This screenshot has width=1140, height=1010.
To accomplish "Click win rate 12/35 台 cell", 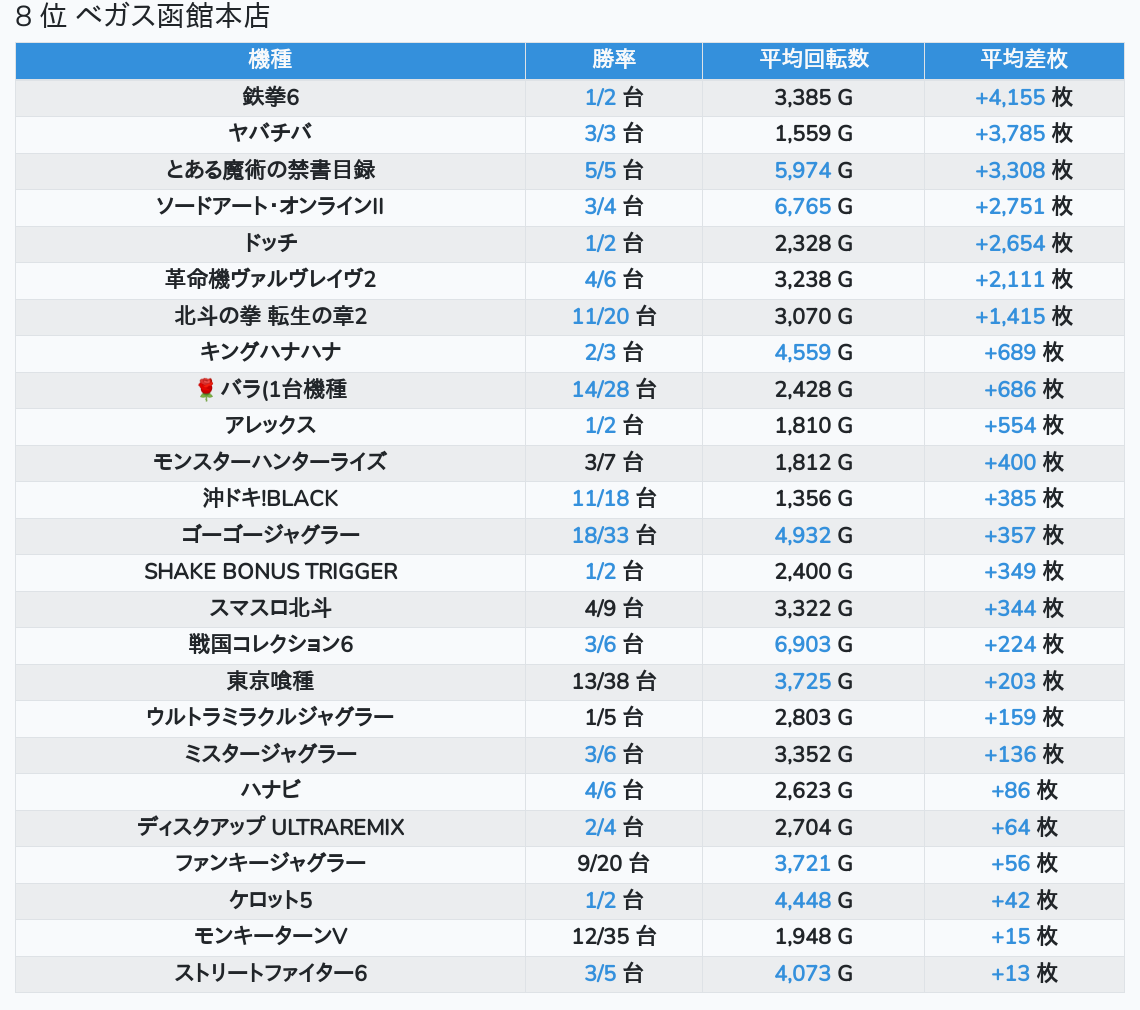I will point(614,937).
